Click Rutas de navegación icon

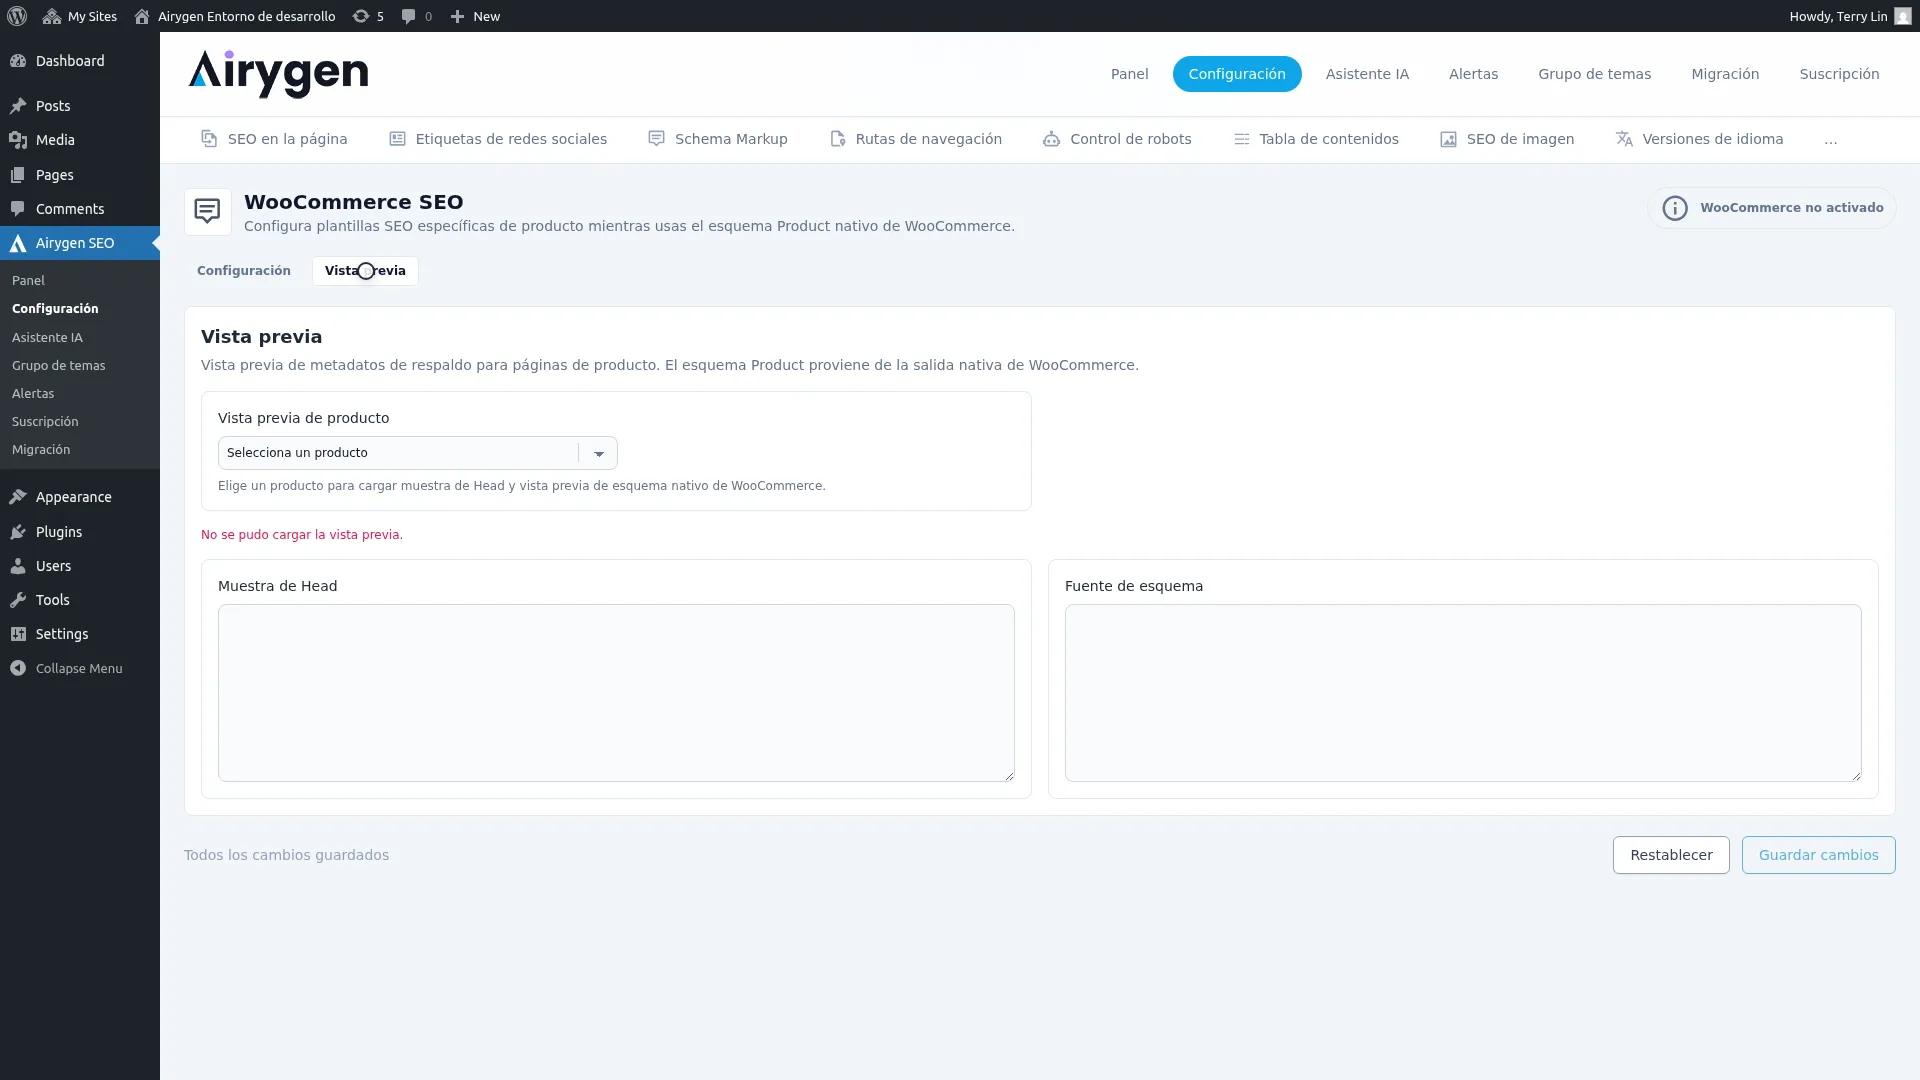(x=837, y=139)
